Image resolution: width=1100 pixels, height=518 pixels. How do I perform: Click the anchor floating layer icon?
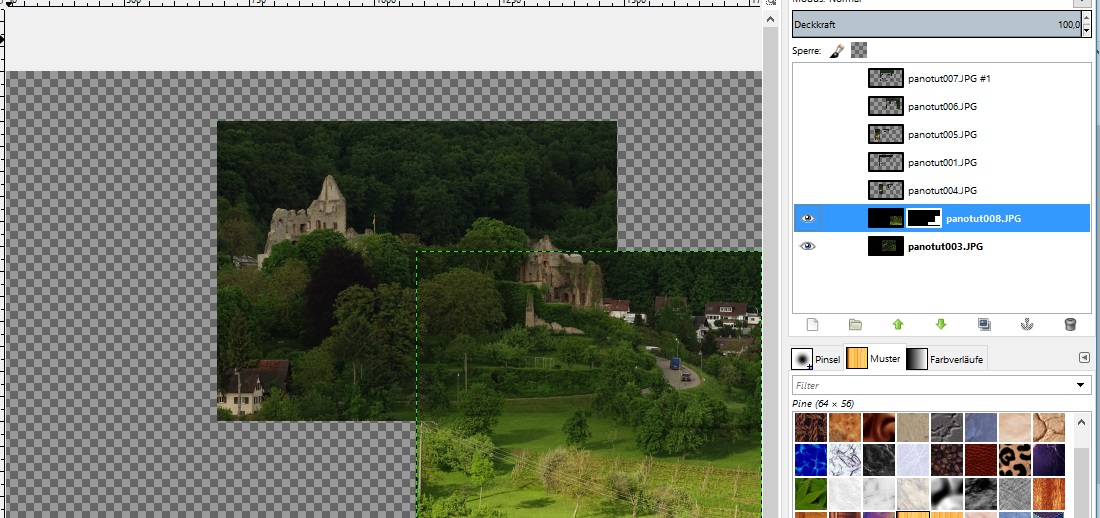tap(1027, 324)
